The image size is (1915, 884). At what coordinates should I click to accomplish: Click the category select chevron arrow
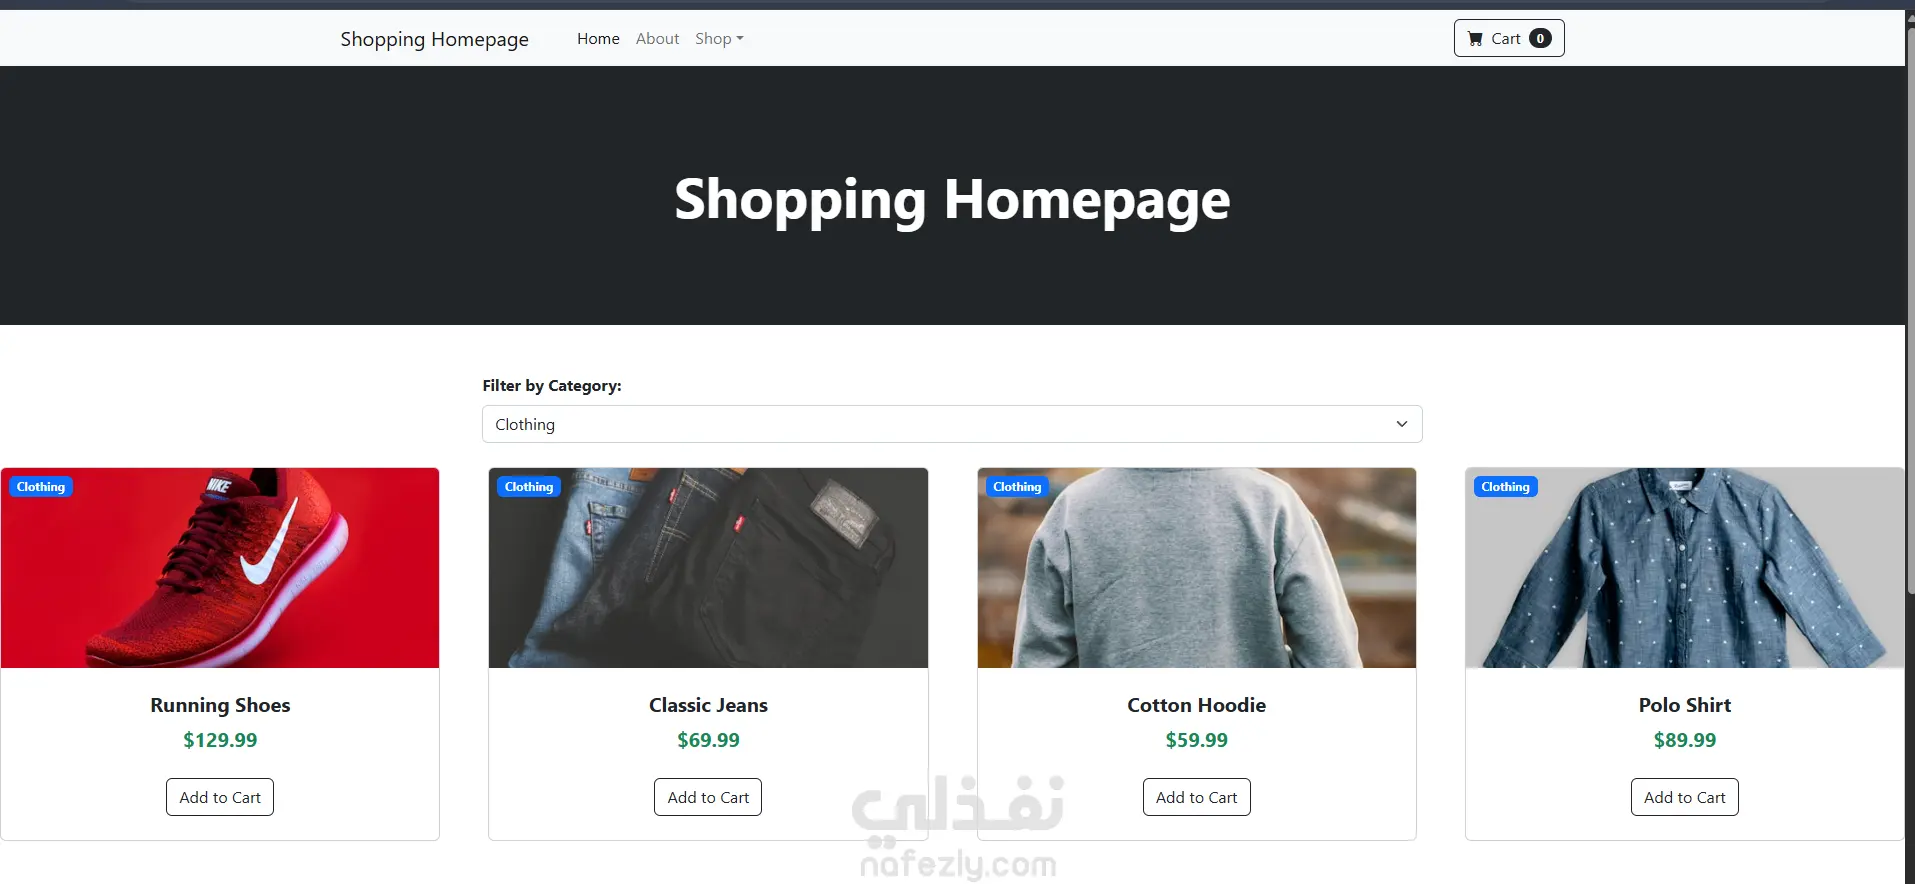coord(1402,424)
